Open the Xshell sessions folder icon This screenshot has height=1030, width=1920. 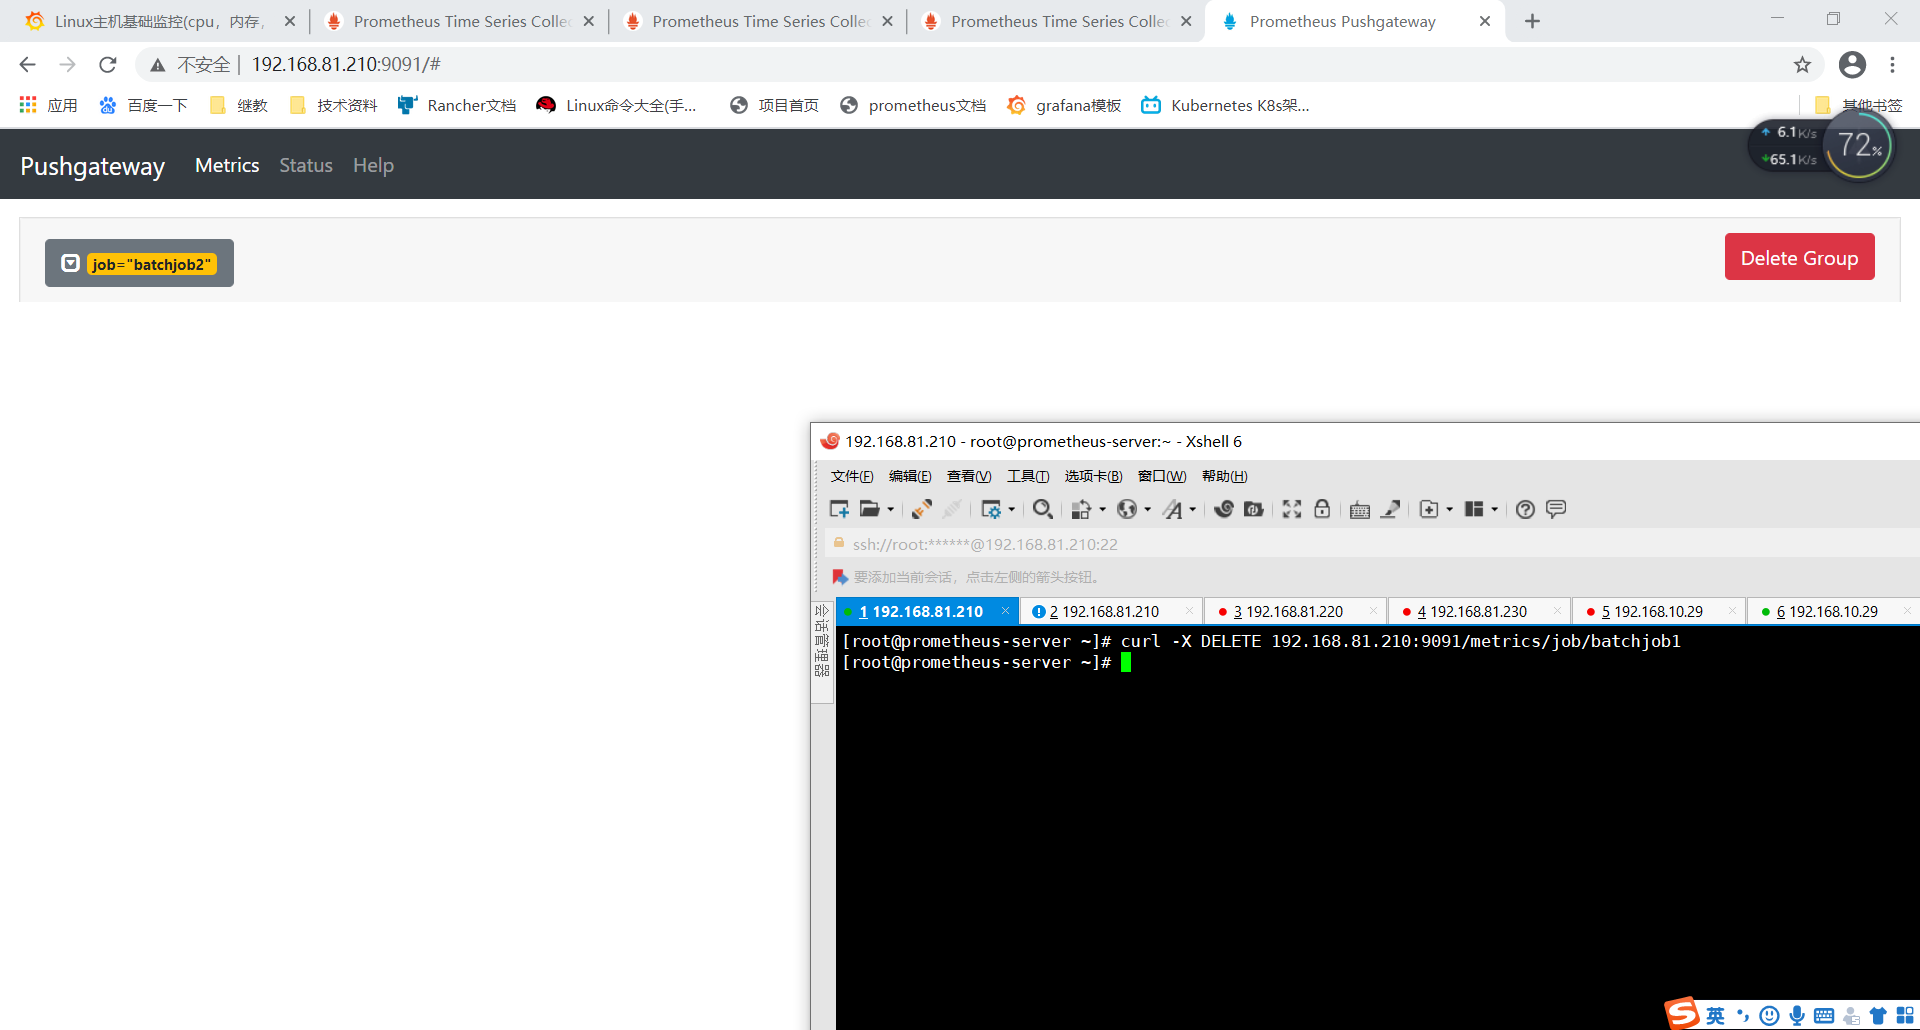tap(871, 509)
